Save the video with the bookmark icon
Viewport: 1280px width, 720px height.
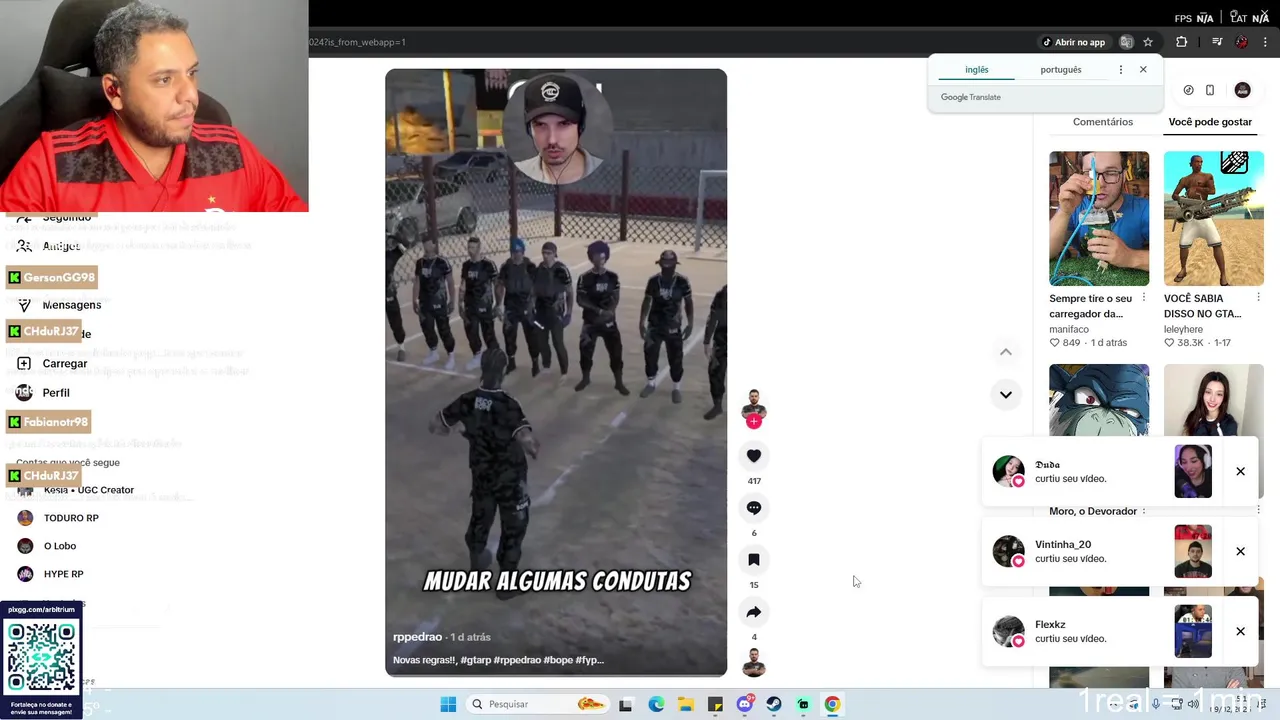(x=754, y=560)
